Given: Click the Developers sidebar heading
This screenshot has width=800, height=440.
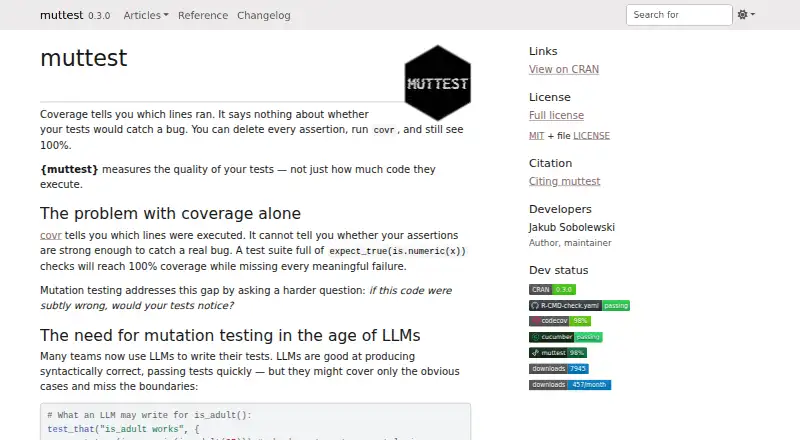Looking at the screenshot, I should 560,209.
